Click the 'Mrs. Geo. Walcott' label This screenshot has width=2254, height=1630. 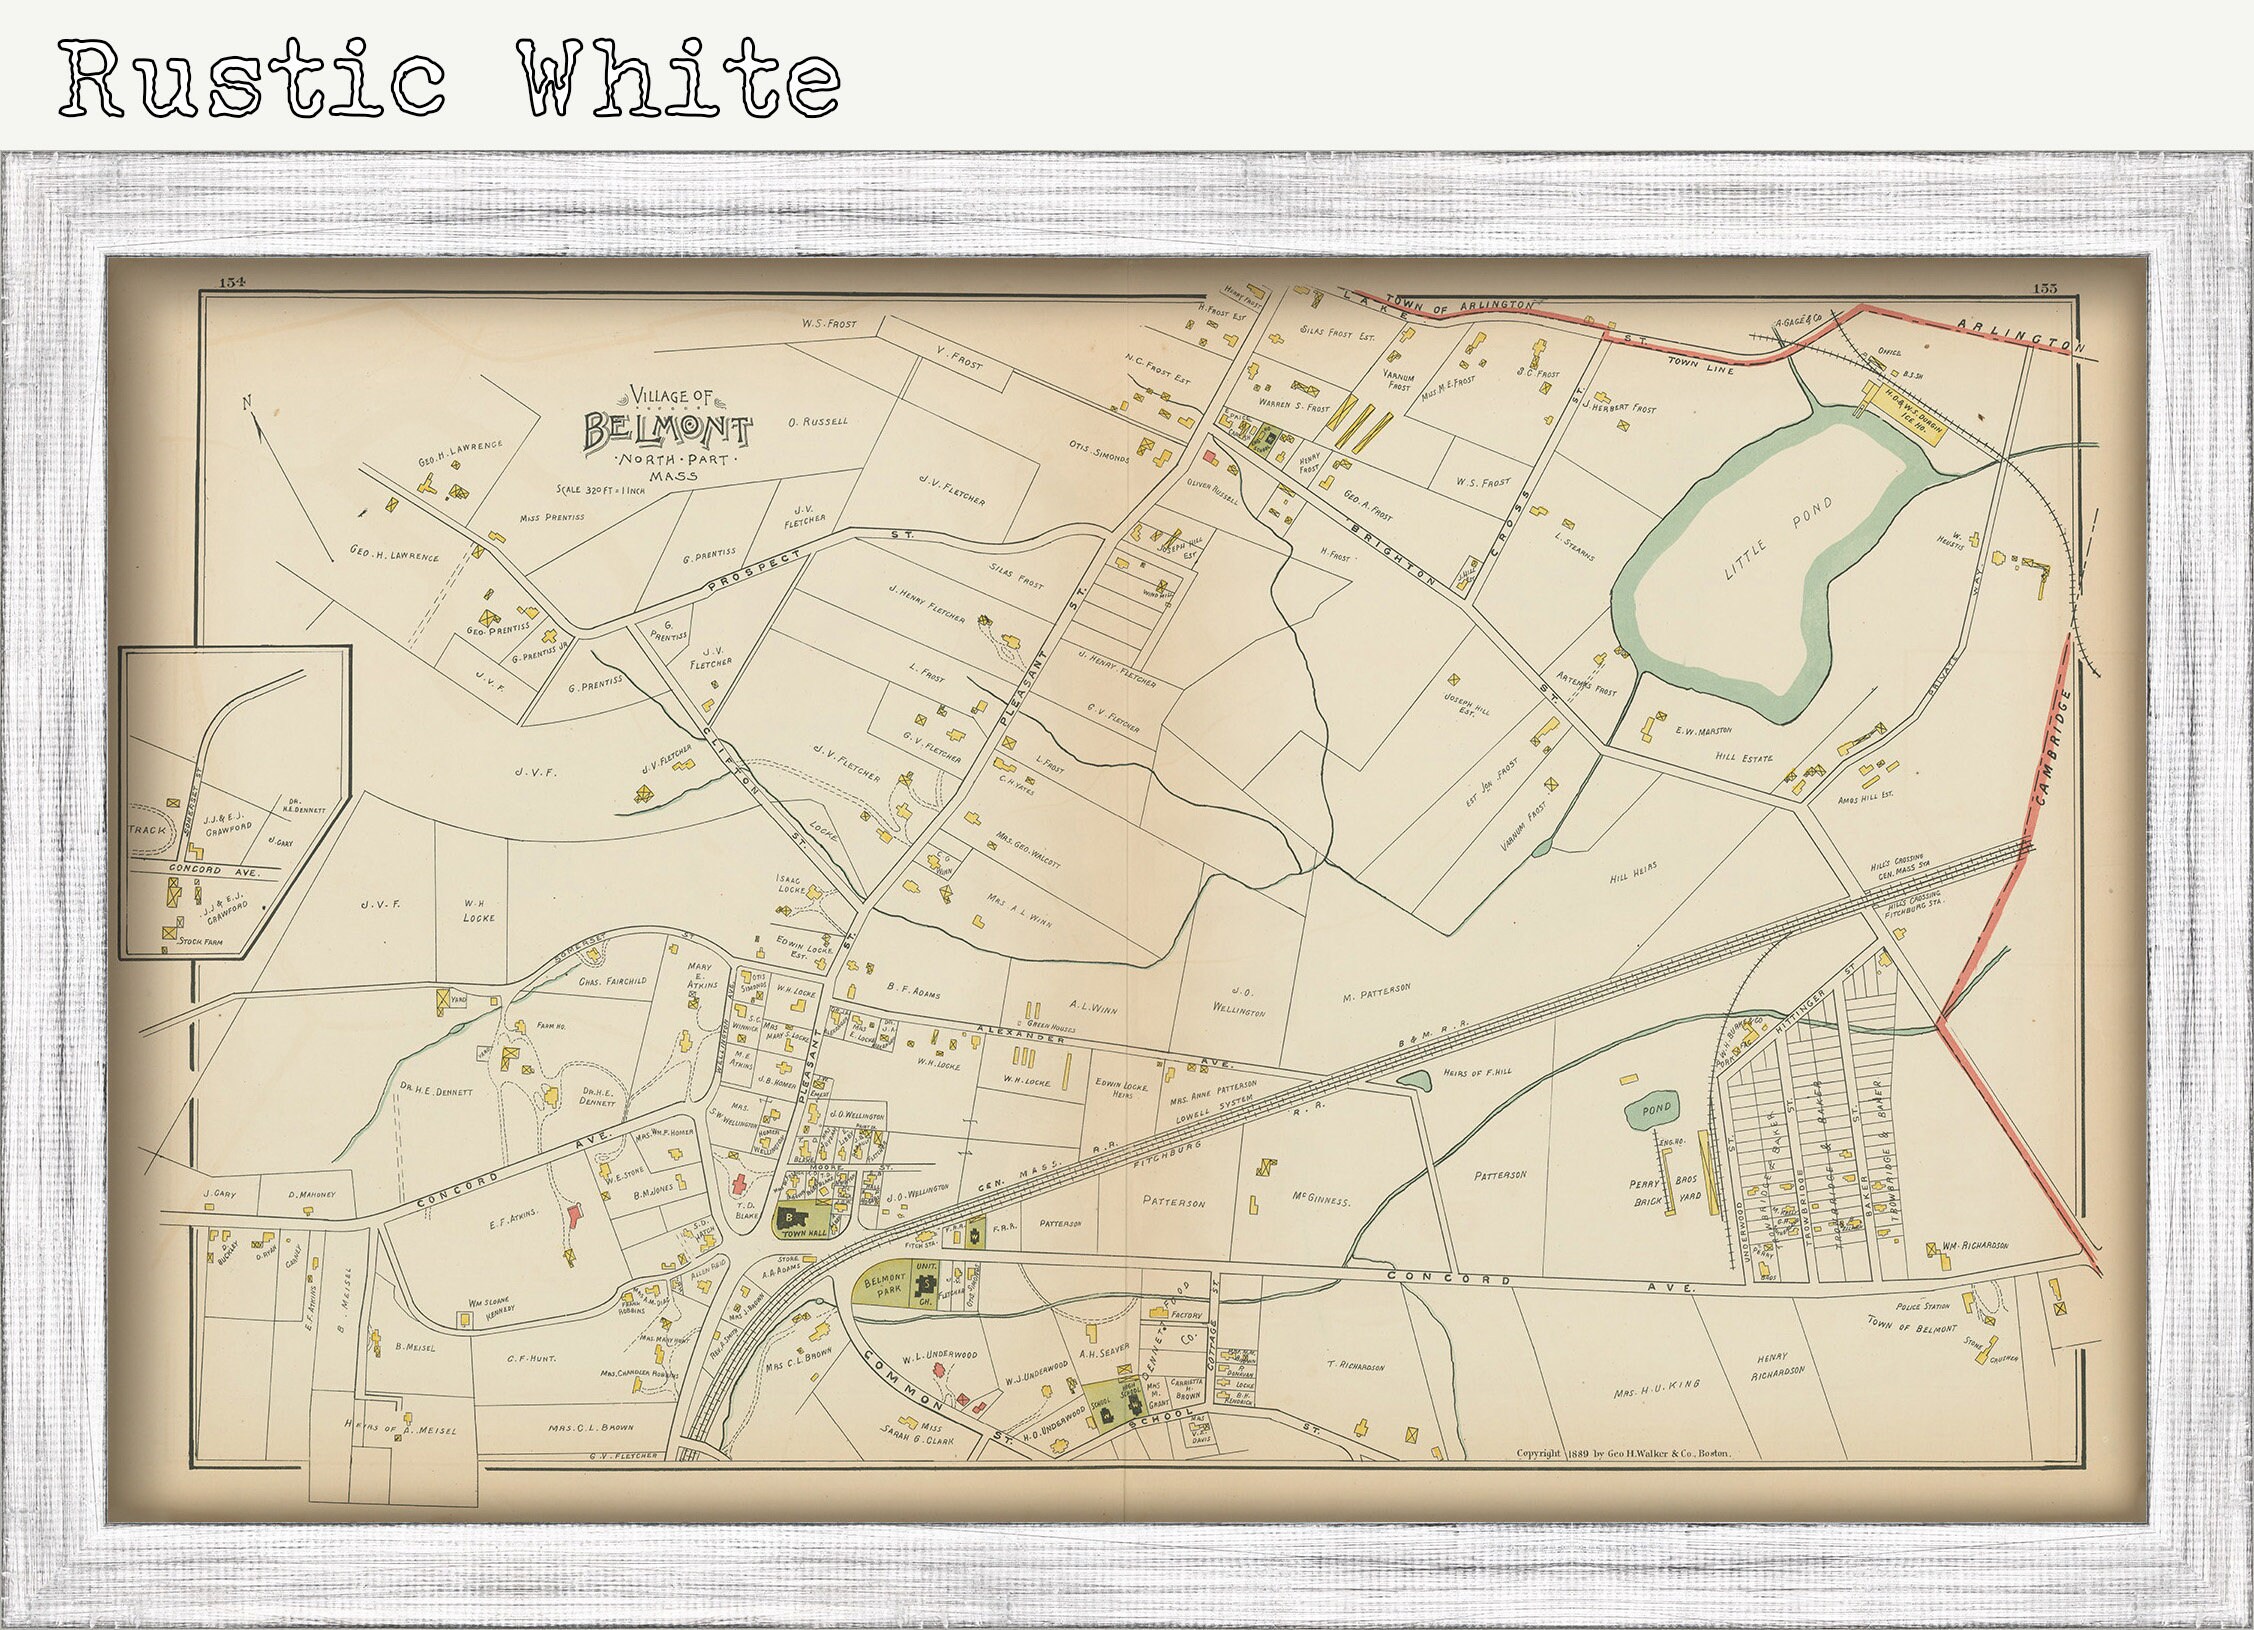1028,850
